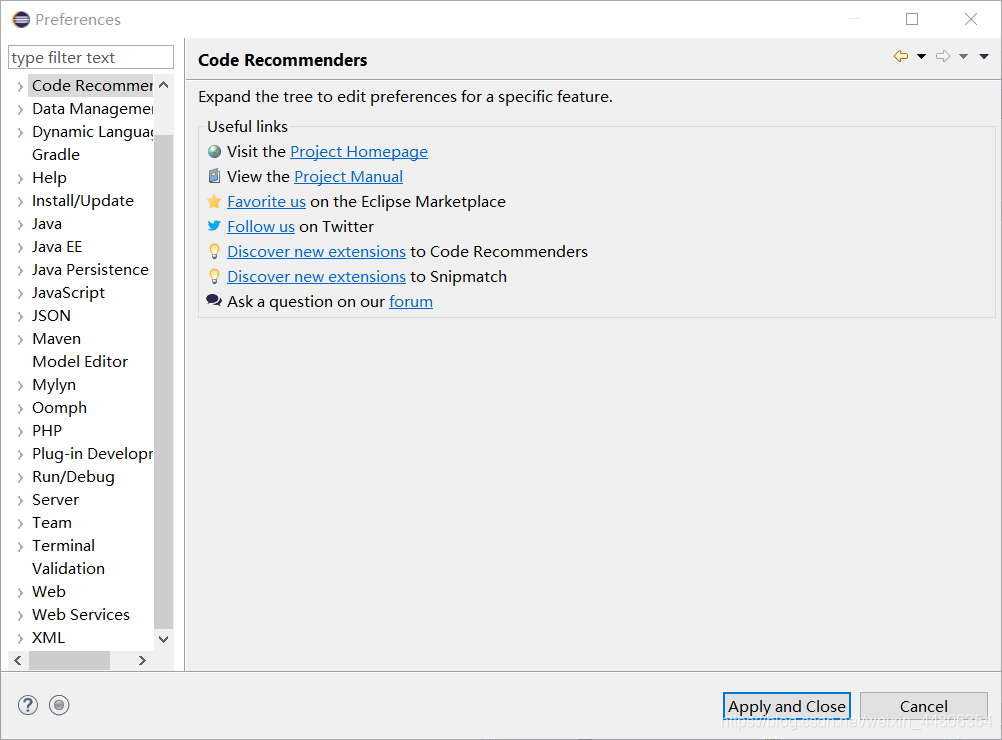Click the star icon beside Favorite us
1002x740 pixels.
tap(215, 201)
